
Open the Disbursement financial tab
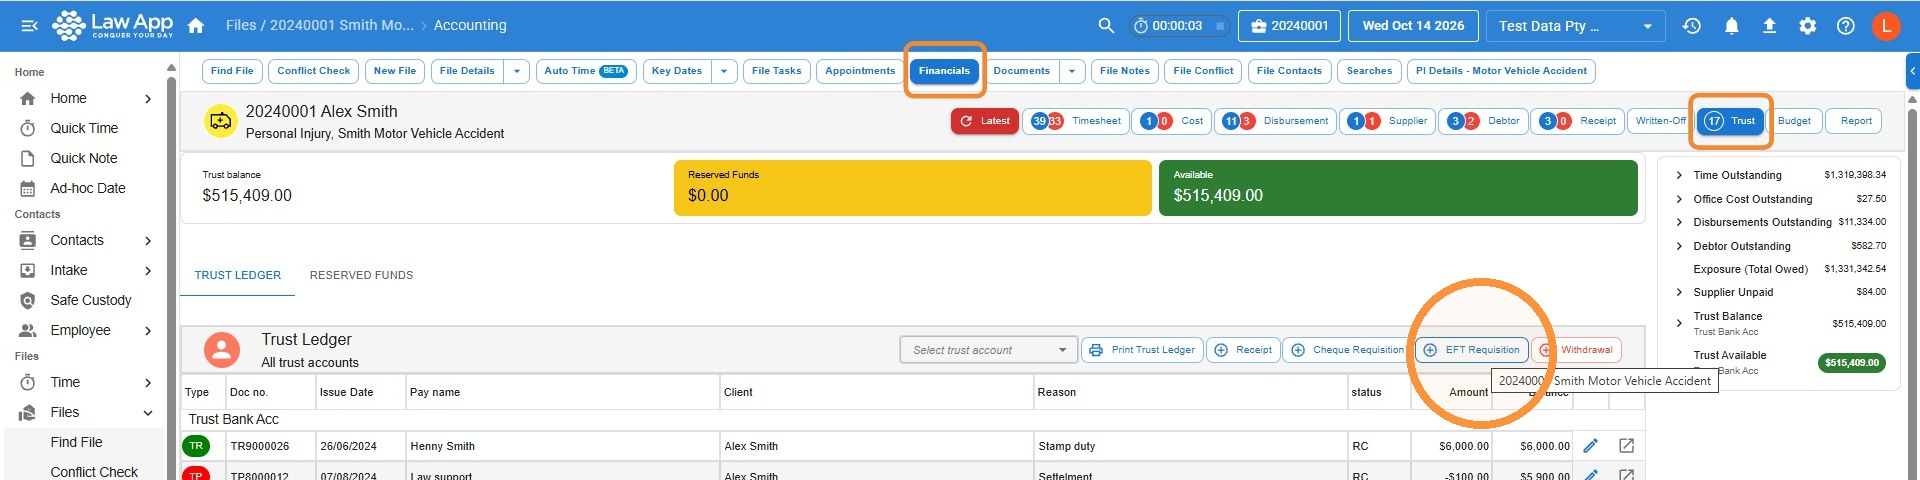[x=1275, y=121]
